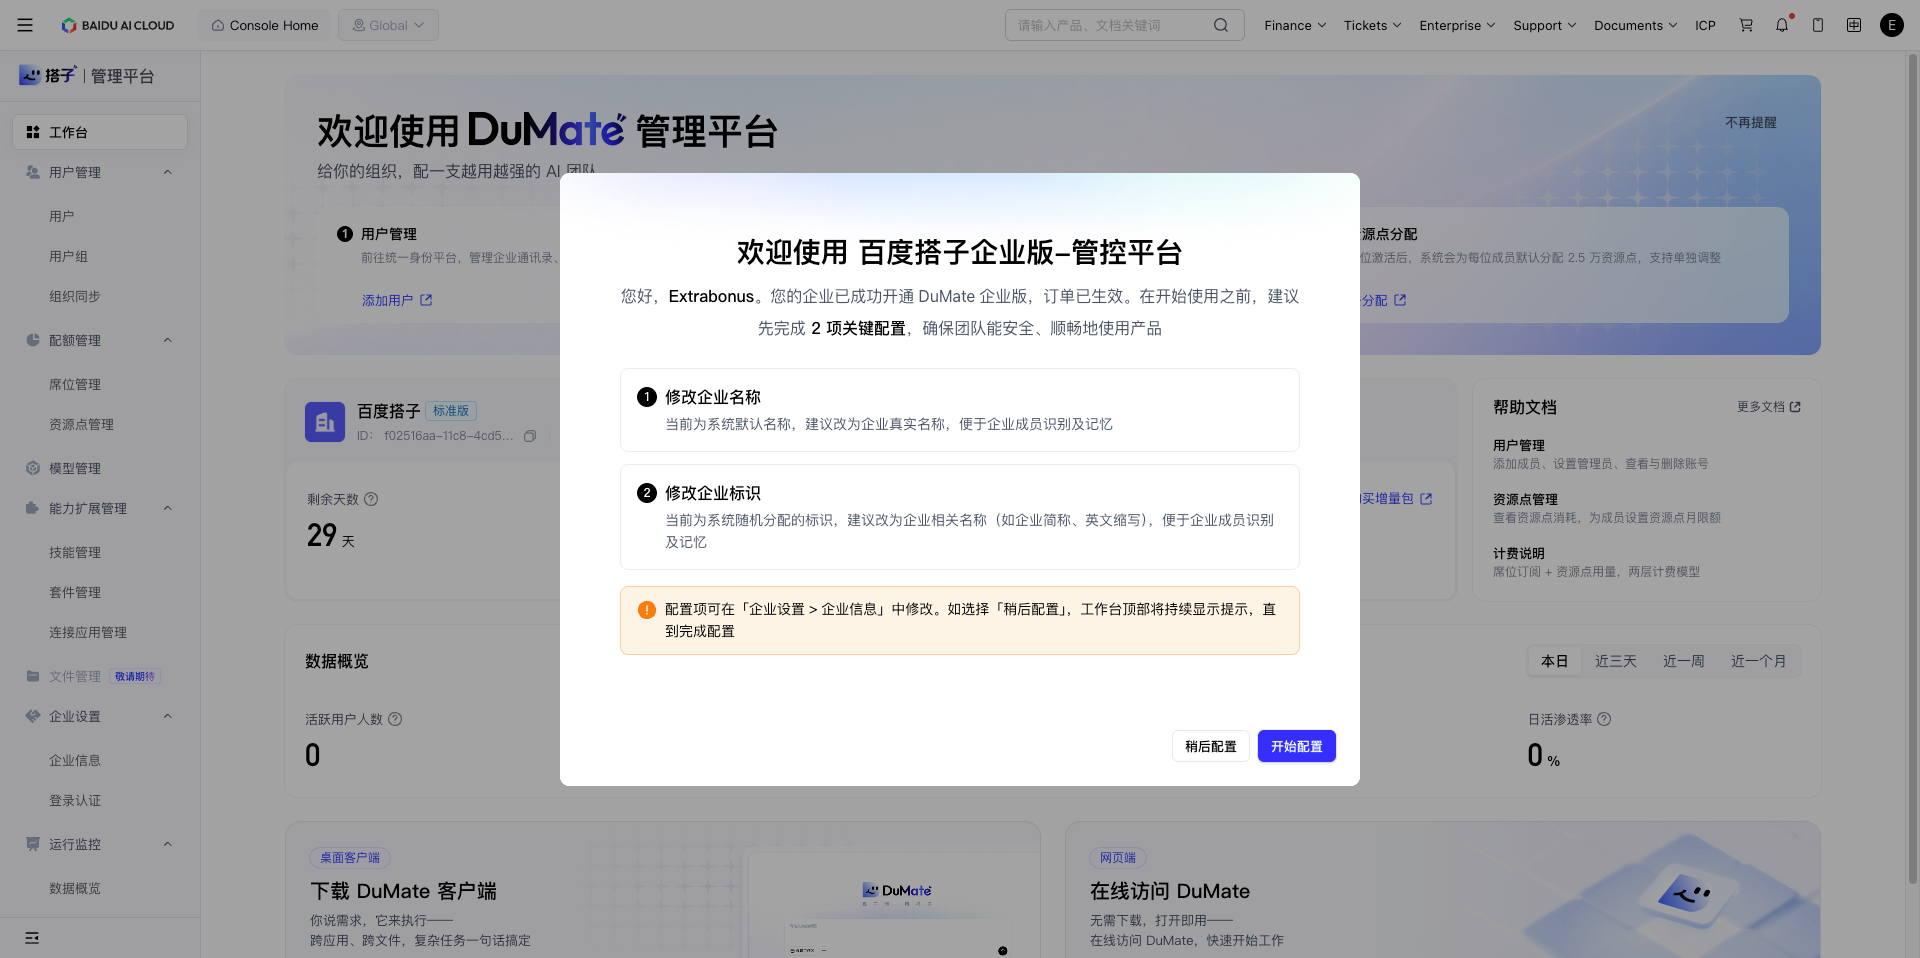Click the Baidu AI Cloud logo
Screen dimensions: 1920x958
pyautogui.click(x=117, y=25)
